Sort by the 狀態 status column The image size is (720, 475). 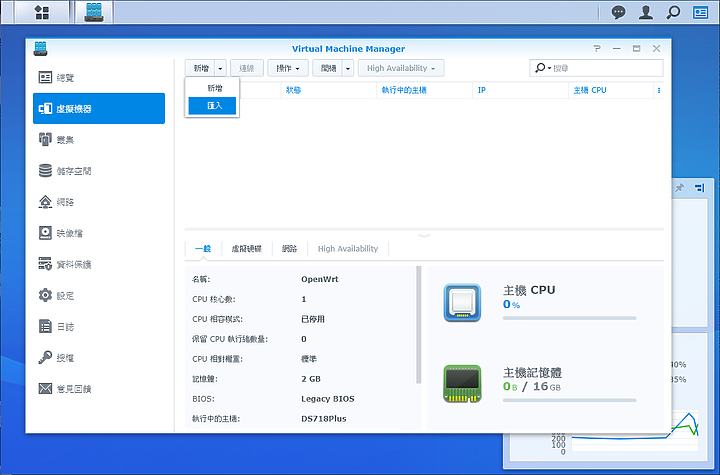pos(328,90)
